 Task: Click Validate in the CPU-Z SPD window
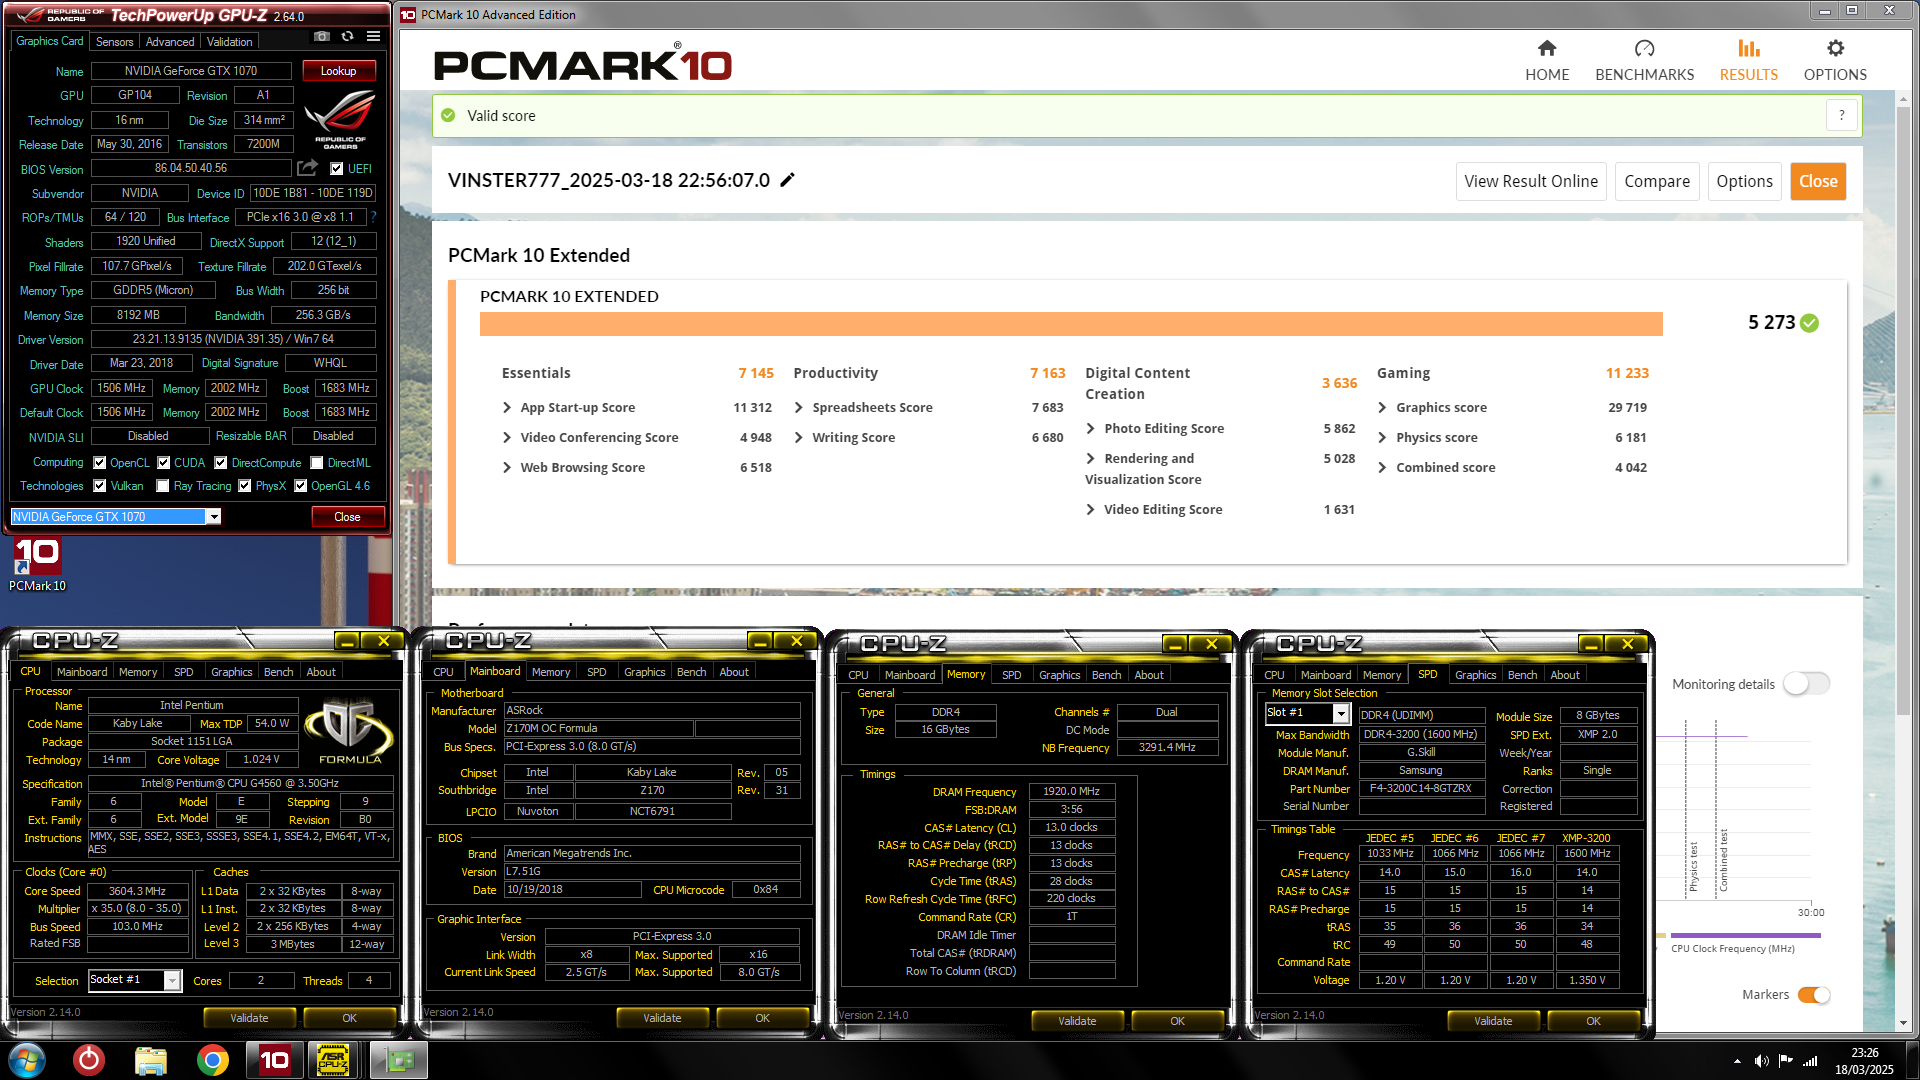pos(1493,1021)
